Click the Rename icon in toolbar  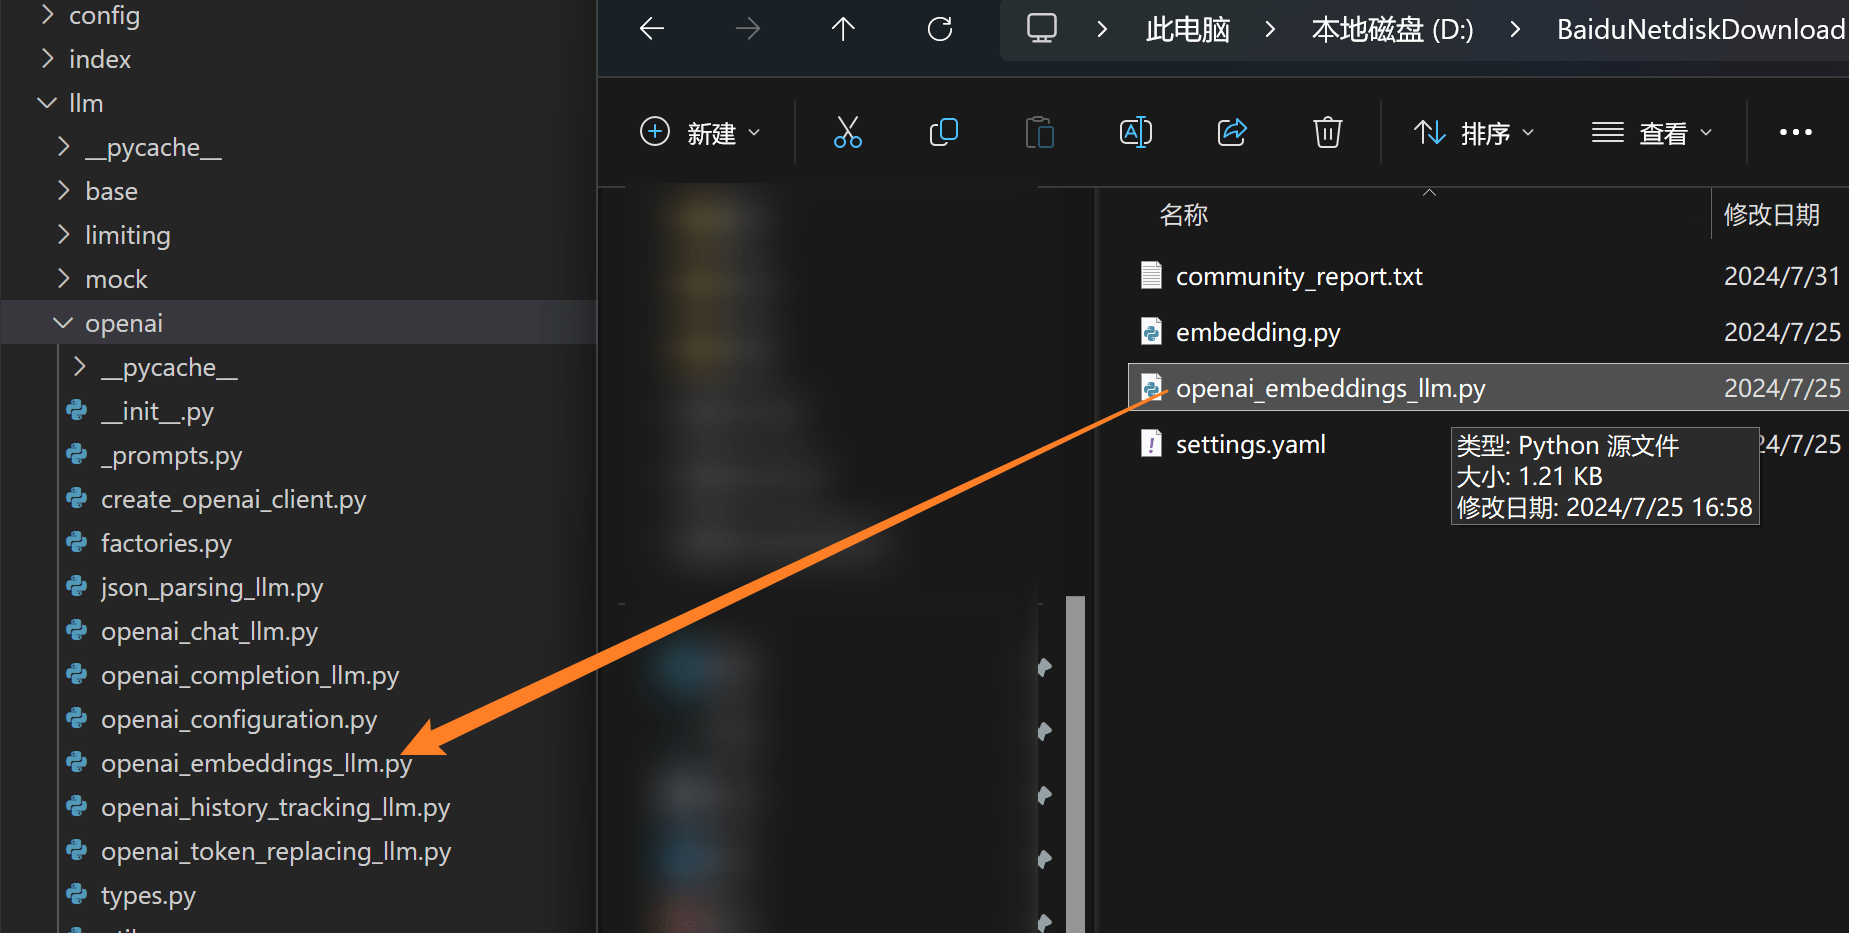(1135, 132)
